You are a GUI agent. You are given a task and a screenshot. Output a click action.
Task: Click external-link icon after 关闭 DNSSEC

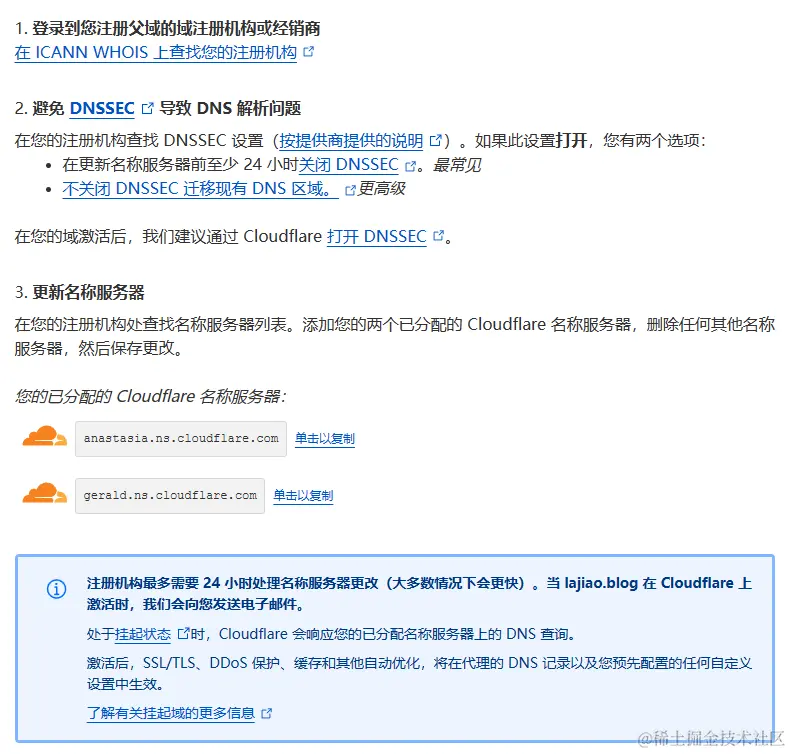411,166
